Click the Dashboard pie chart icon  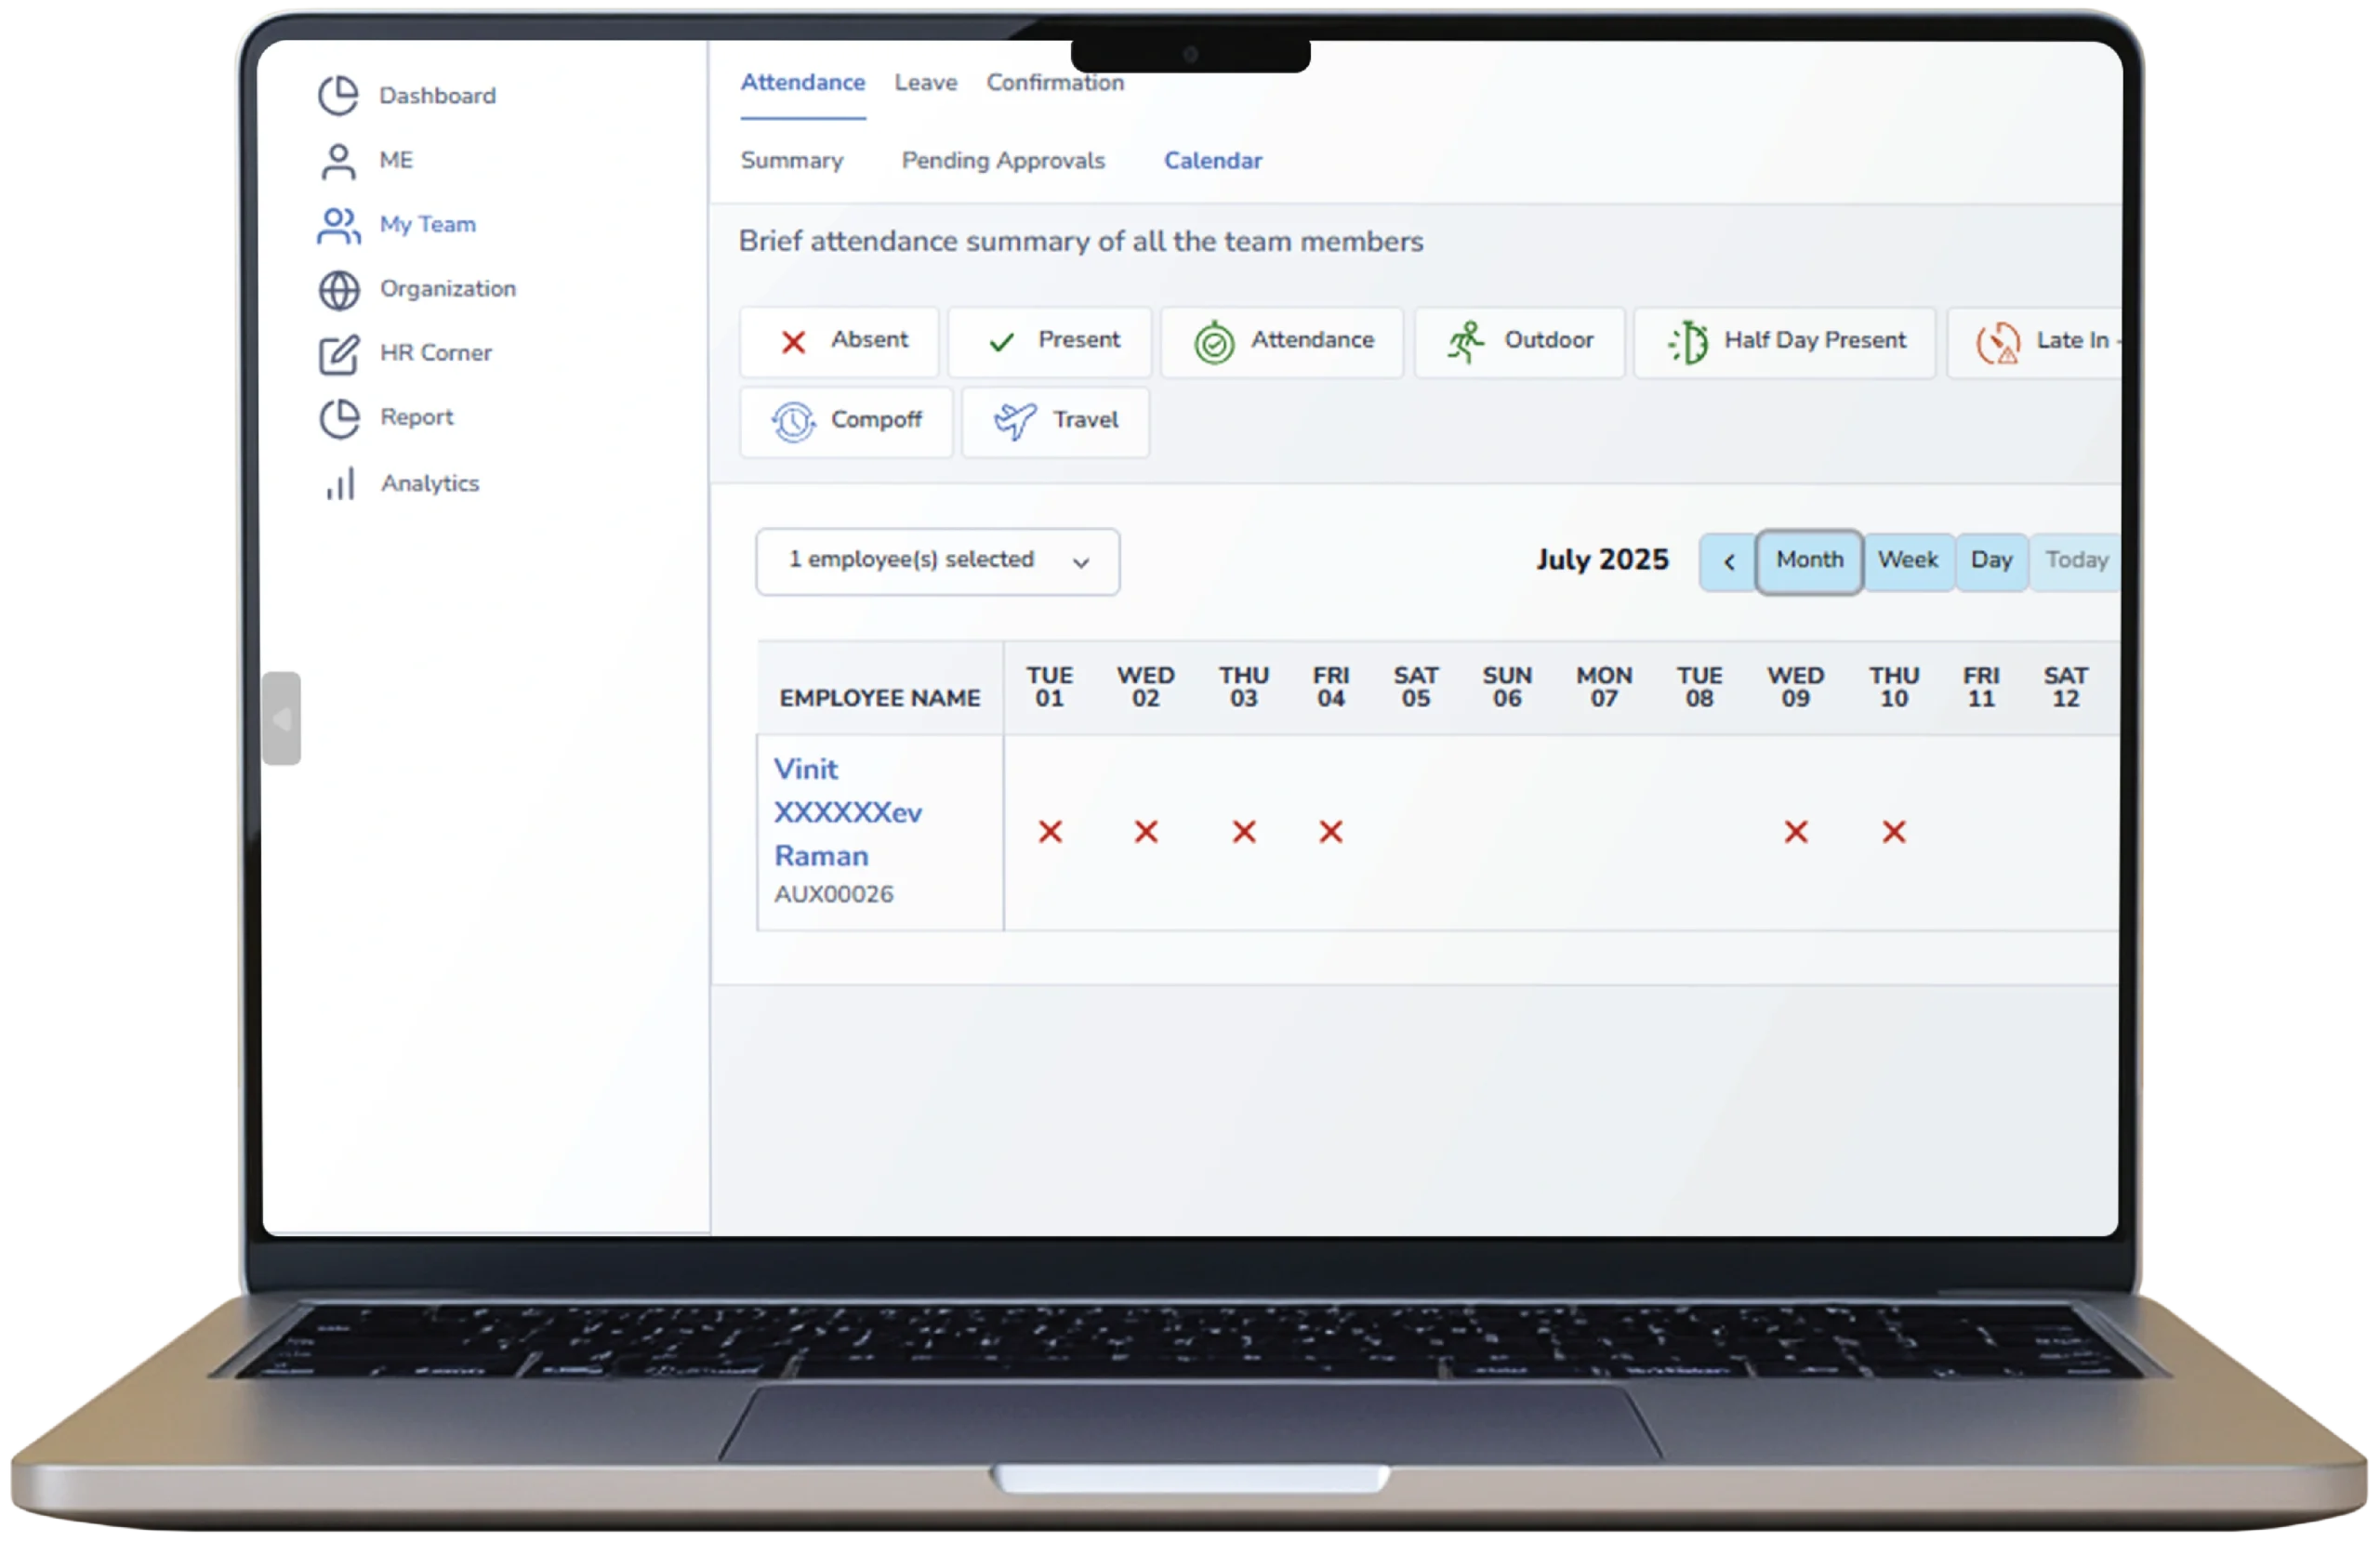click(338, 96)
